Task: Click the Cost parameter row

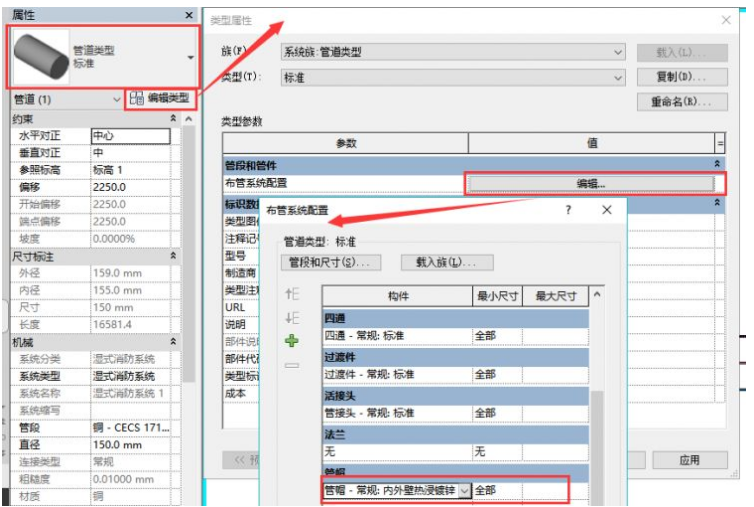Action: point(241,393)
